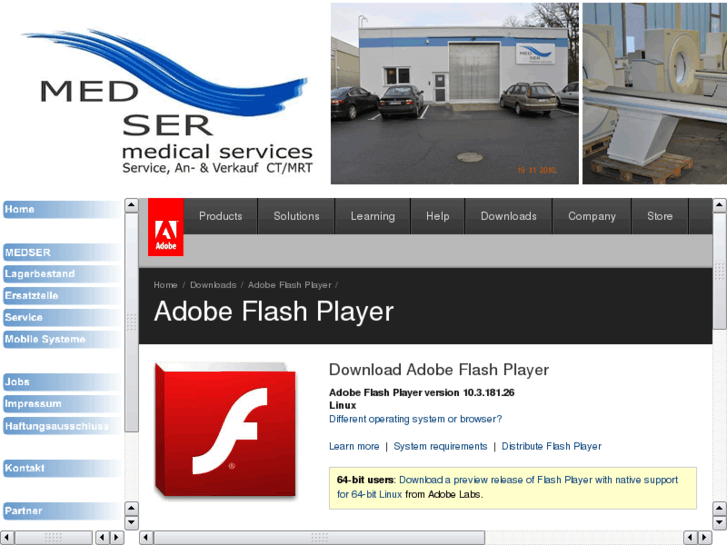Click sidebar vertical scrollbar up arrow at top
Screen dimensions: 727x545
132,205
